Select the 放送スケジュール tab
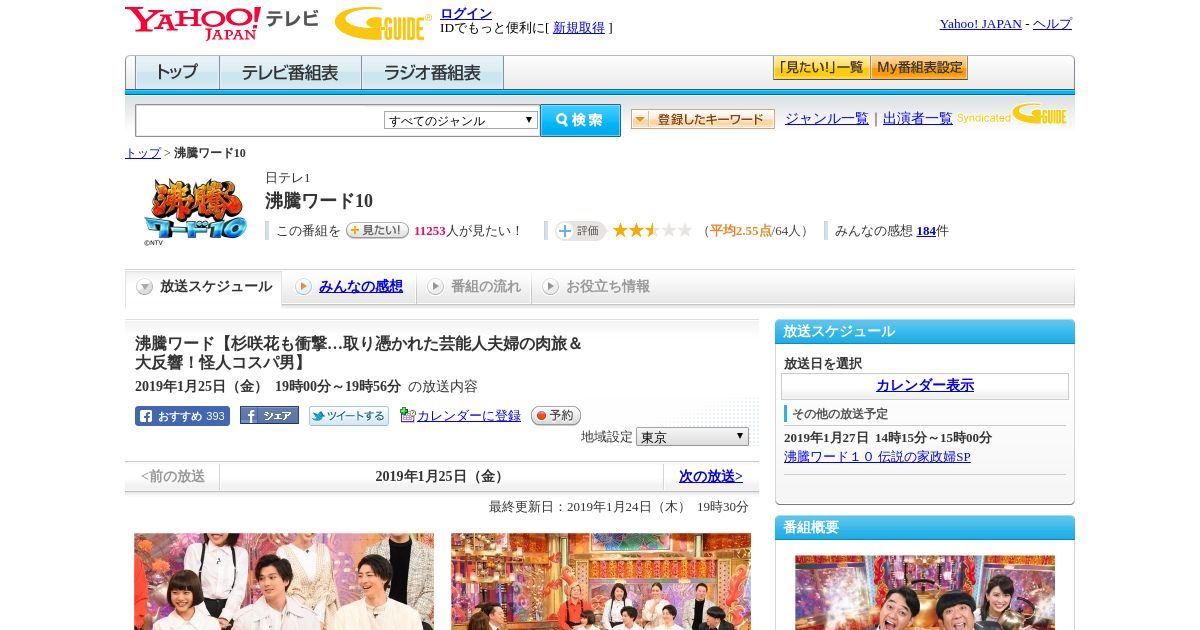1200x630 pixels. pyautogui.click(x=204, y=287)
